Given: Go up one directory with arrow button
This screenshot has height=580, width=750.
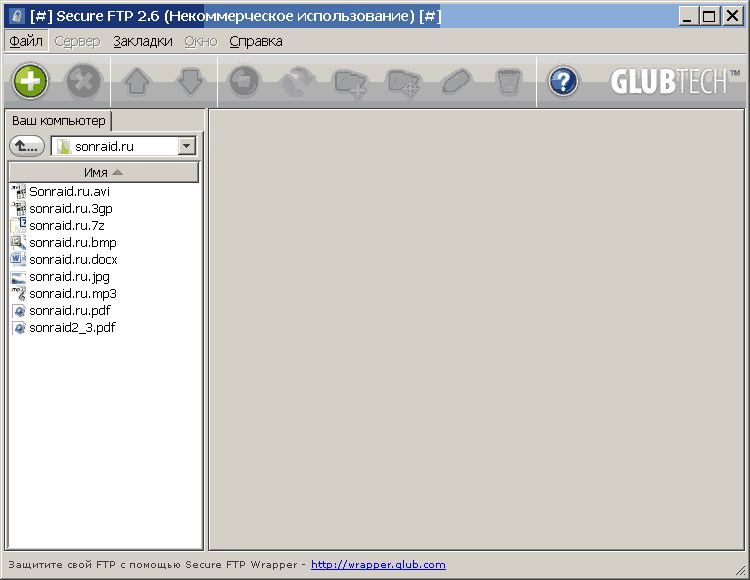Looking at the screenshot, I should coord(27,147).
